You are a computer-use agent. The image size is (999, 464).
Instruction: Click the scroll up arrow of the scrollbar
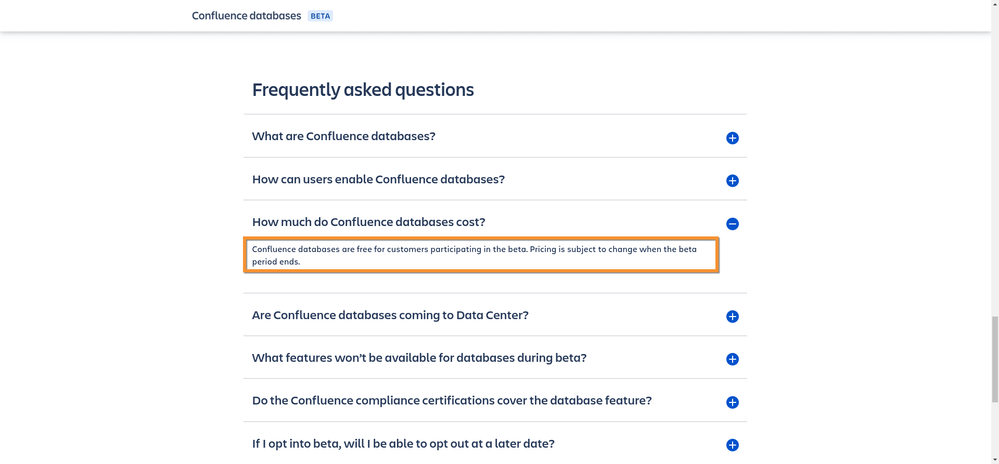click(994, 5)
